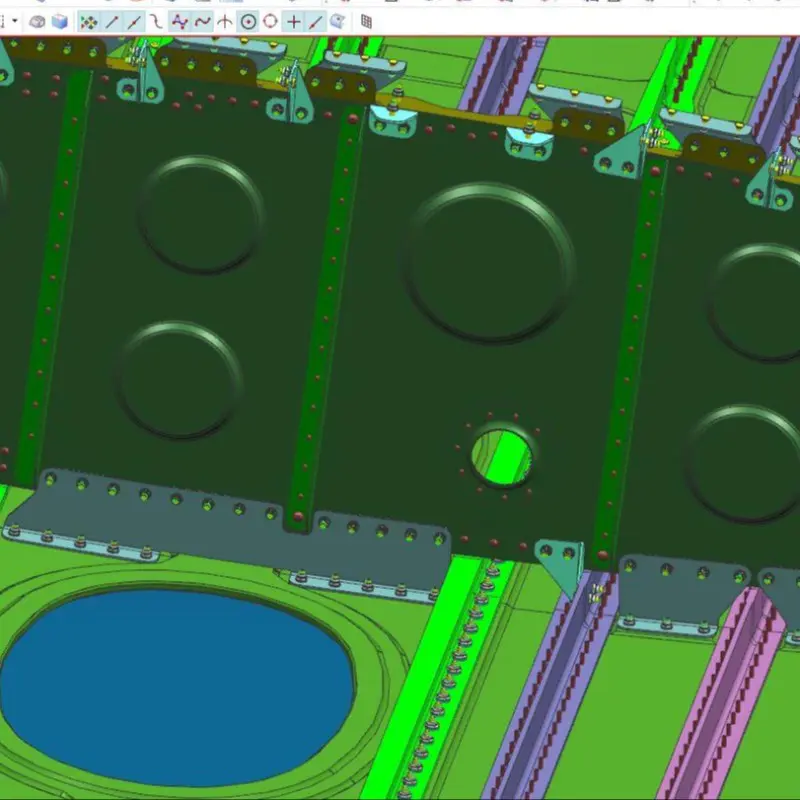Toggle Enable Snap Point with colored dots

coord(89,22)
